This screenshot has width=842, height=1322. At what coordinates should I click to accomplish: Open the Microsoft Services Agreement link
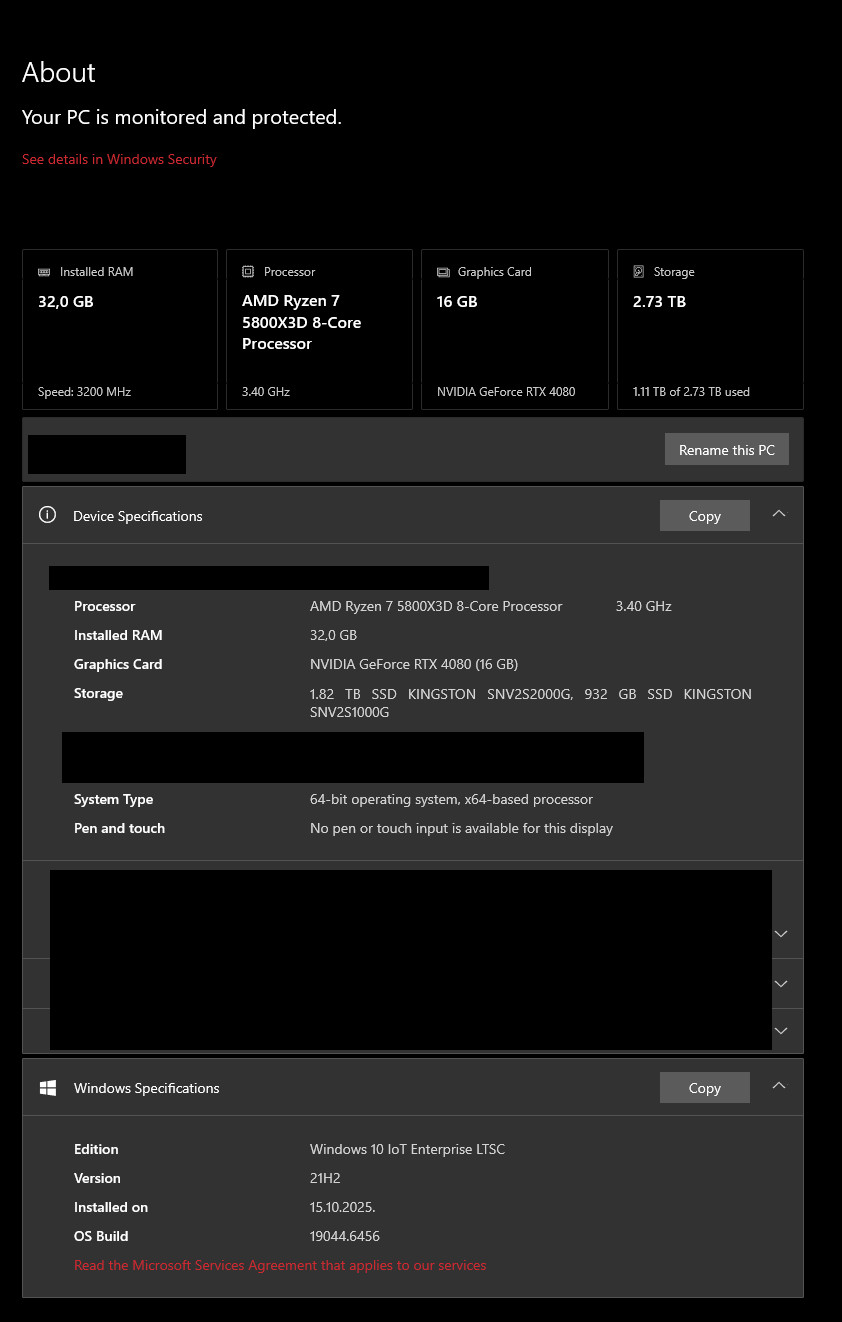pos(280,1265)
